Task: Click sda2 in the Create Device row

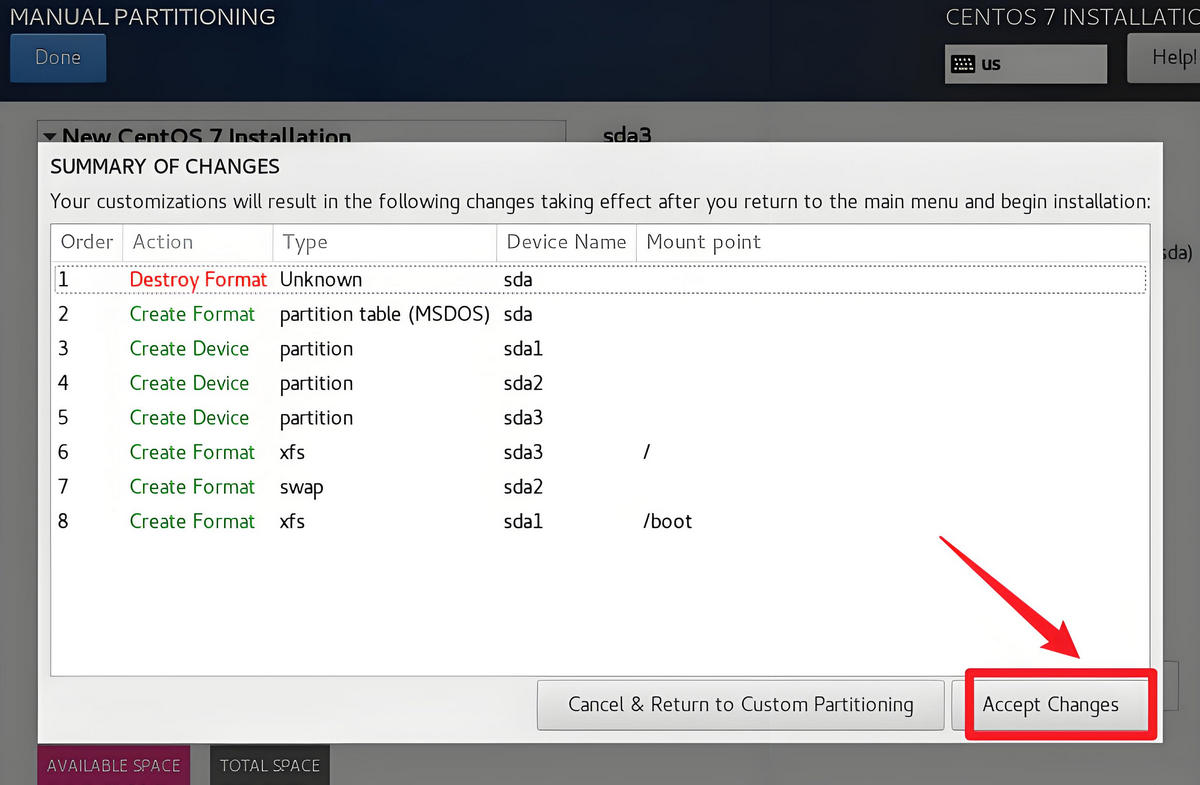Action: 523,383
